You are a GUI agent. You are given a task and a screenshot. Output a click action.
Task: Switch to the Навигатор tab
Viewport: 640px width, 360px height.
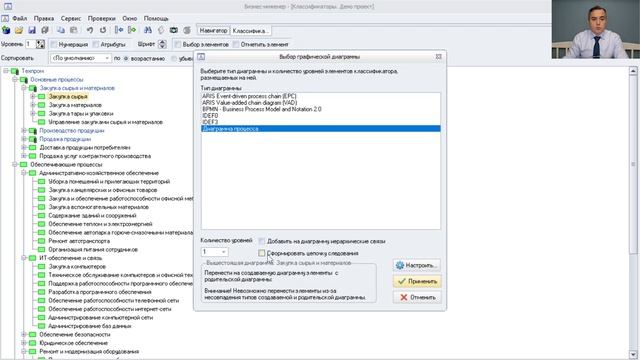(x=213, y=31)
